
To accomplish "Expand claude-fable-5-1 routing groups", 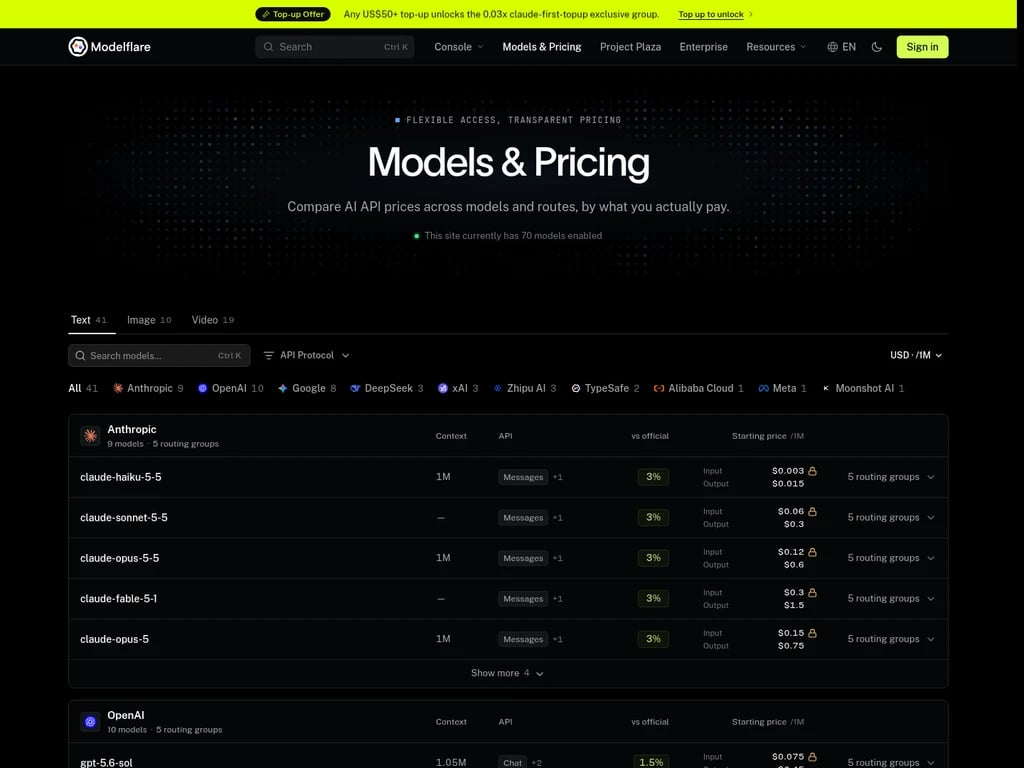I will (x=891, y=598).
